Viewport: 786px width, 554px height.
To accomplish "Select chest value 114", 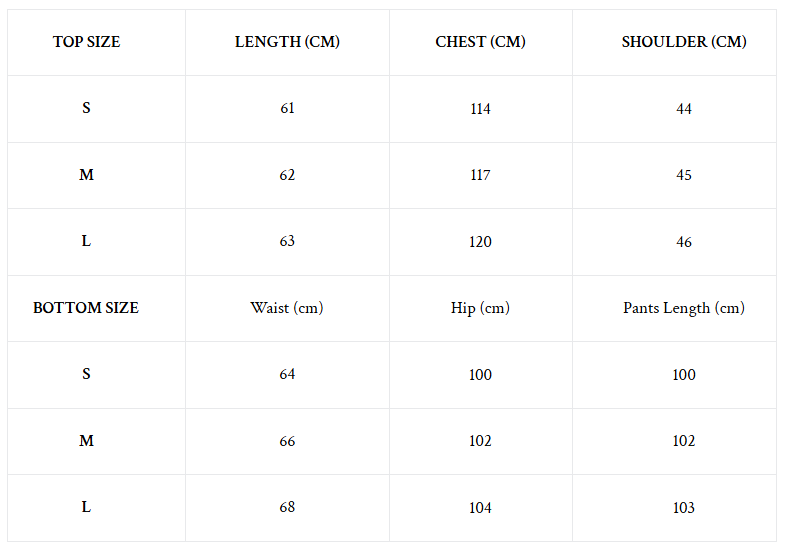I will tap(480, 109).
